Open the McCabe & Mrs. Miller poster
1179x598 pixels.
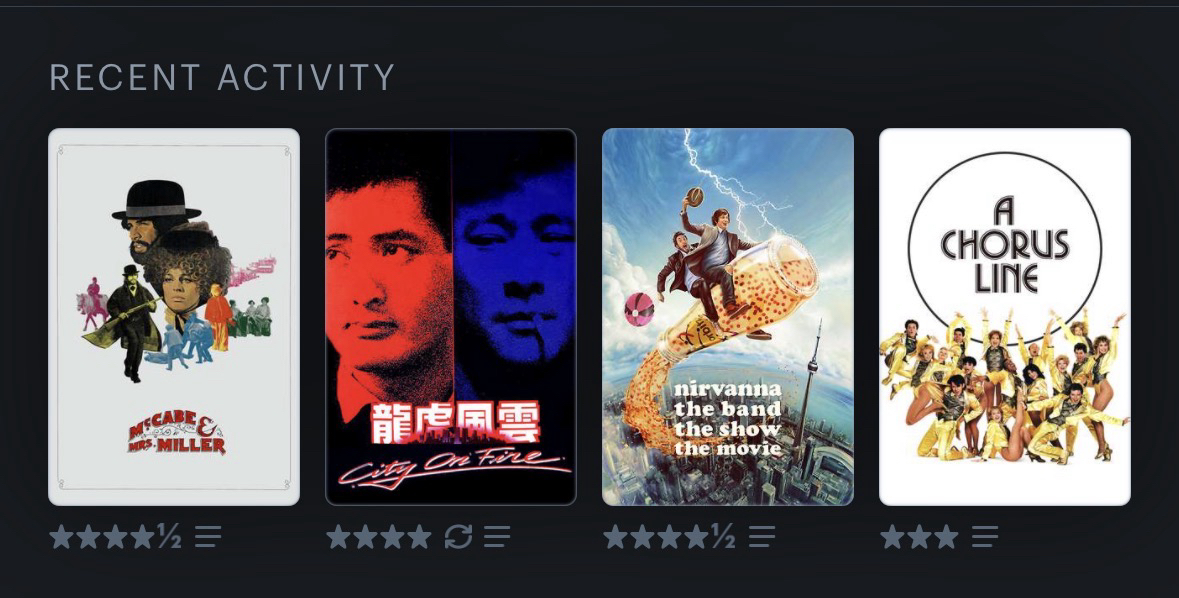coord(174,317)
